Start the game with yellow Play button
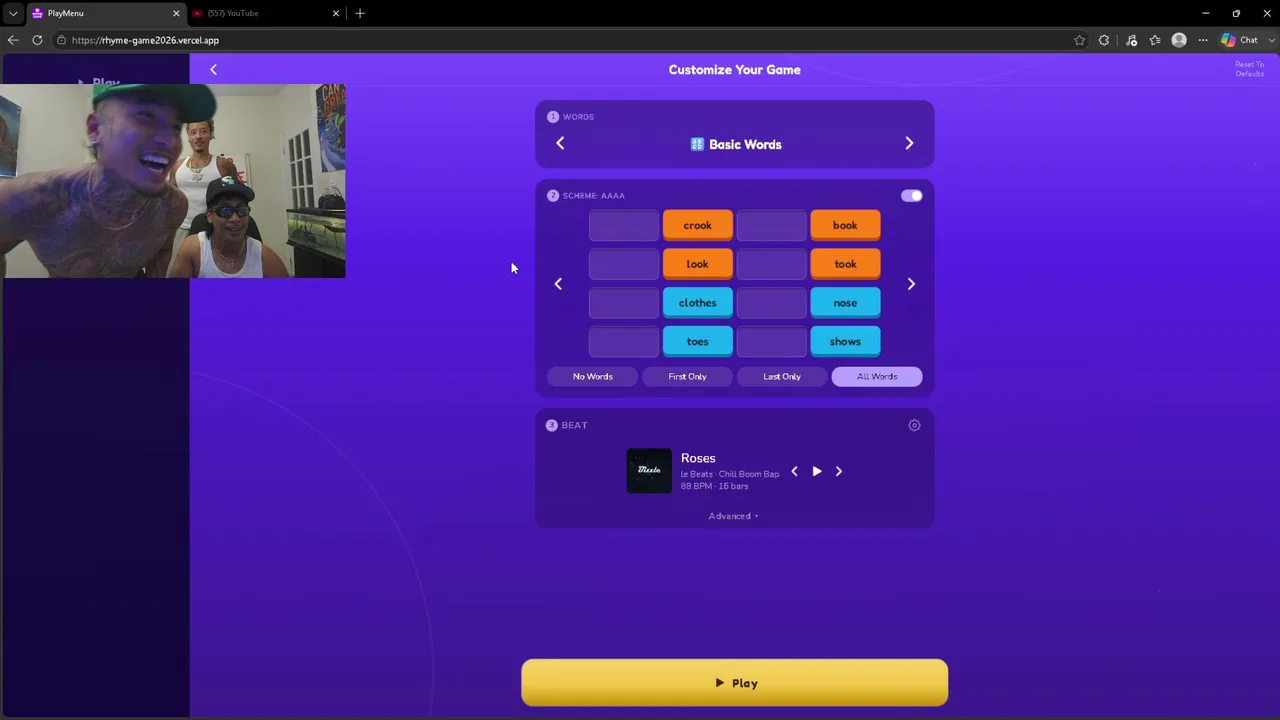The image size is (1280, 720). pos(734,683)
